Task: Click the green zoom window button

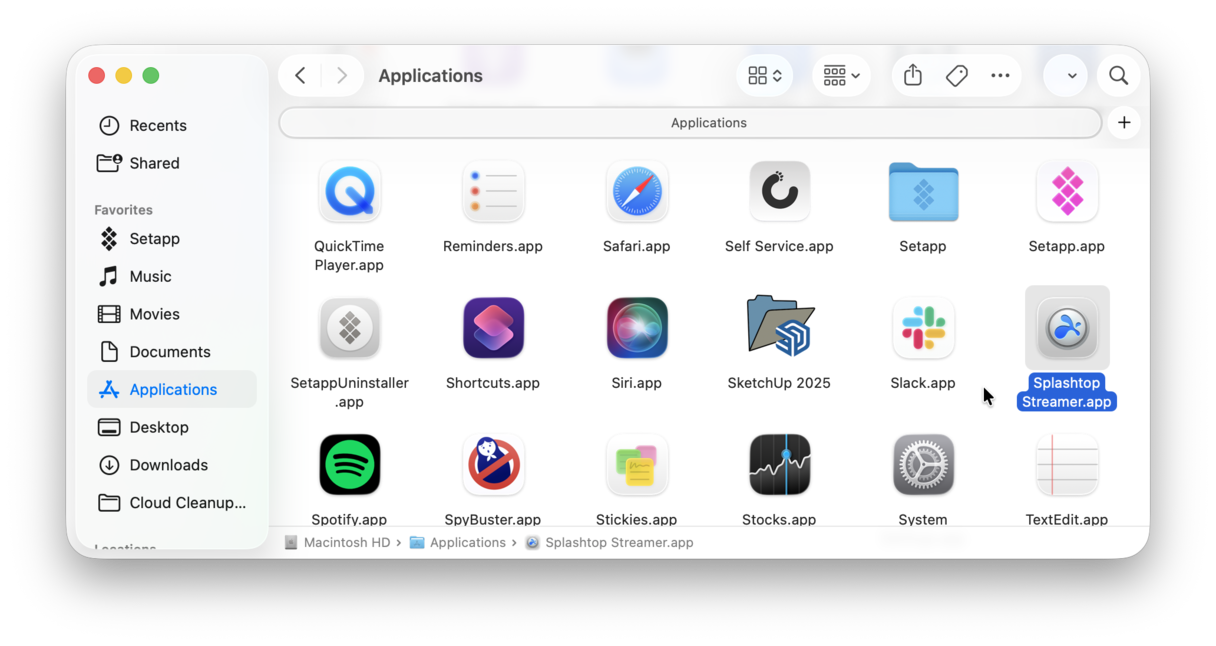Action: coord(151,76)
